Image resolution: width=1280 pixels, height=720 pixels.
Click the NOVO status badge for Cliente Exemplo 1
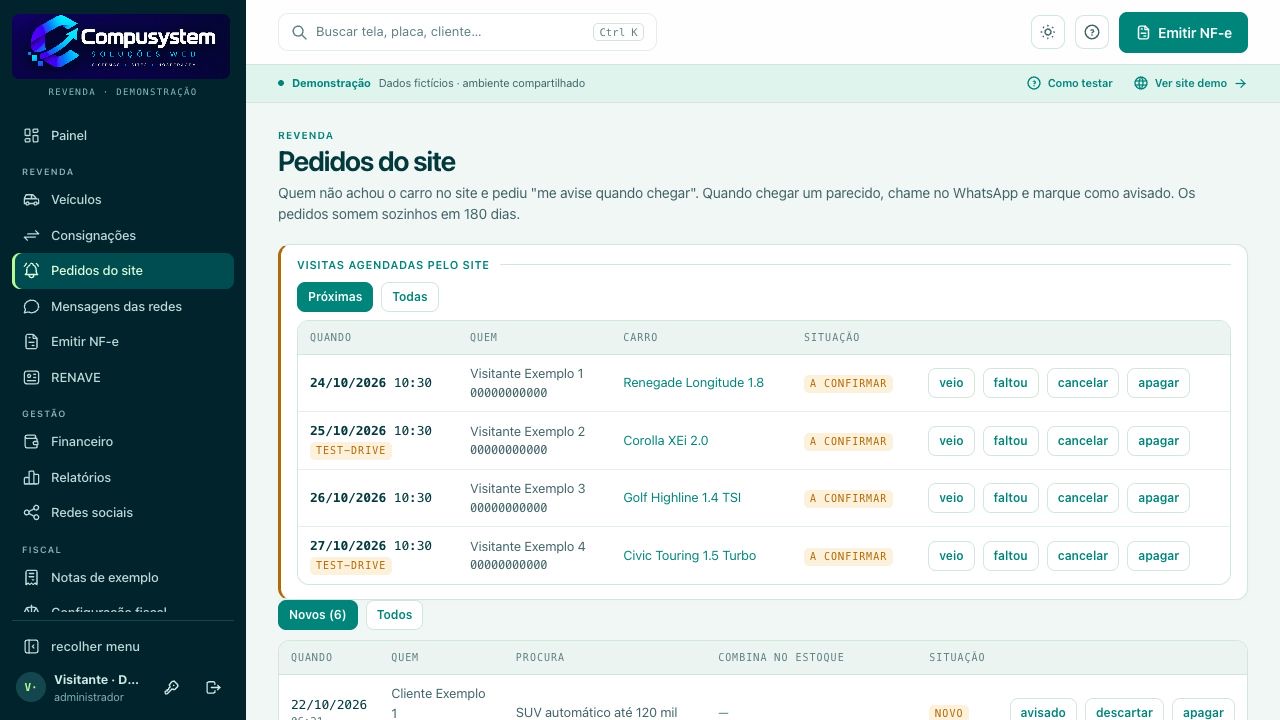948,713
